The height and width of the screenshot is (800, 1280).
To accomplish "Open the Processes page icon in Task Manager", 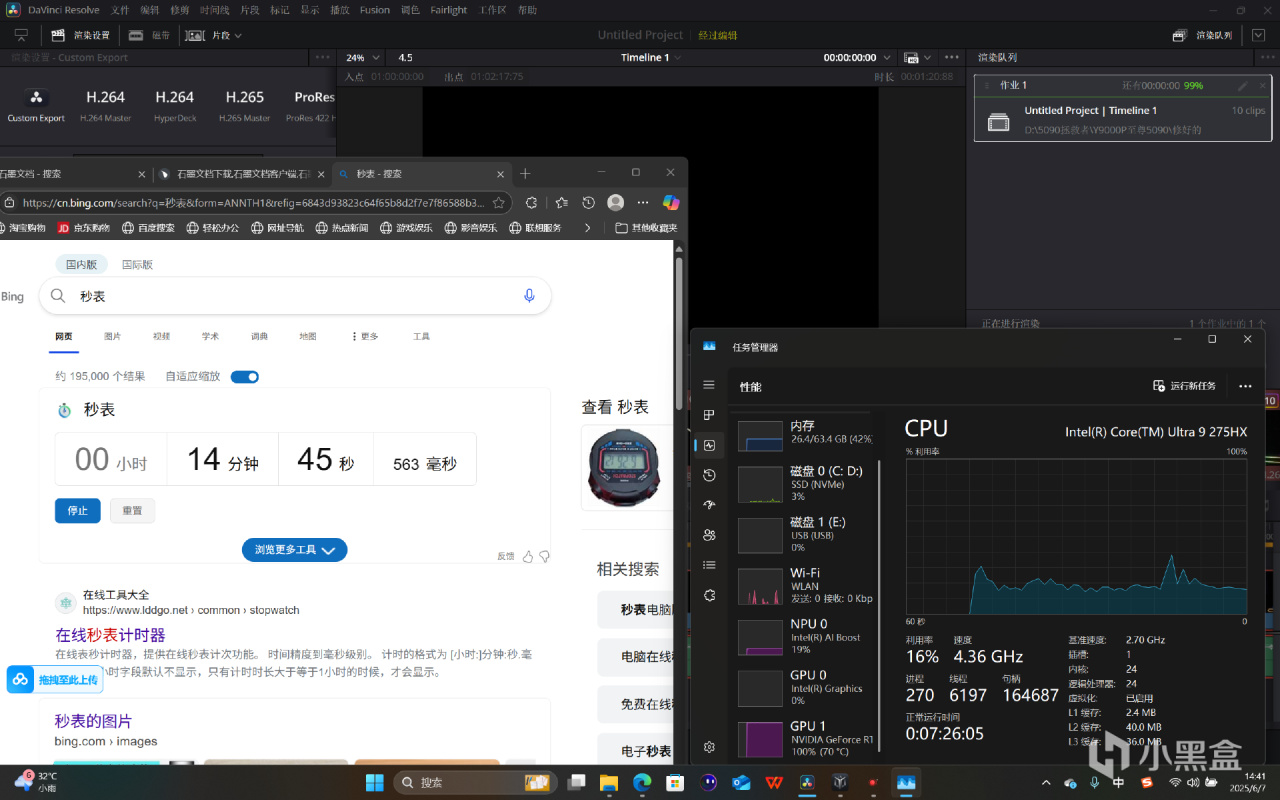I will [x=709, y=415].
